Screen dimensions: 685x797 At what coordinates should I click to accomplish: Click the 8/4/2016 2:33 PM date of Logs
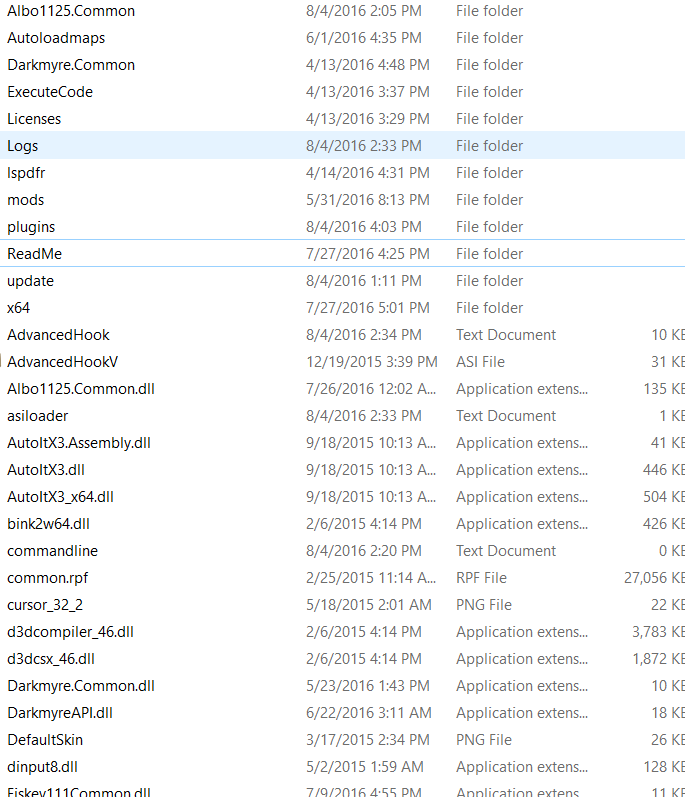click(364, 146)
